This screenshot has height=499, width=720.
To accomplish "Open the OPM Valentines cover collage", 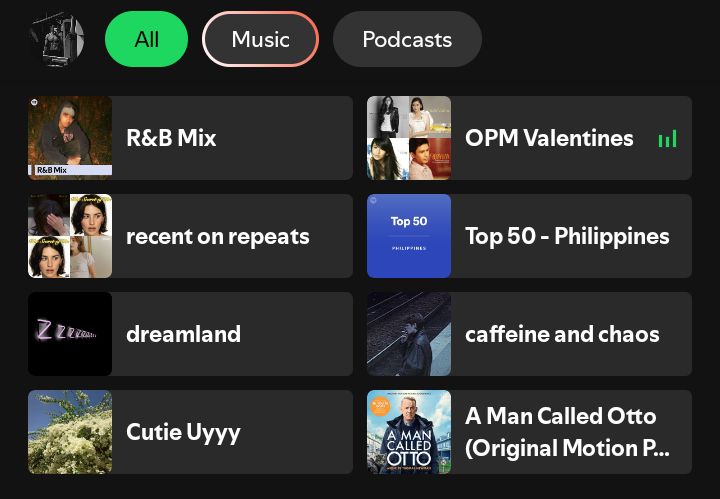I will tap(409, 138).
